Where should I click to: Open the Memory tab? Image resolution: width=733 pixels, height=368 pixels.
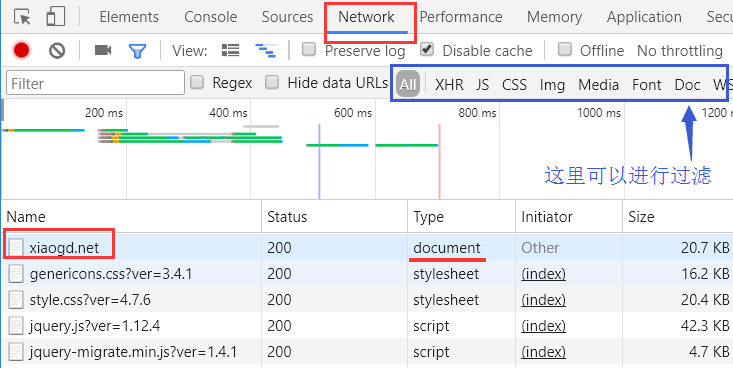[554, 17]
